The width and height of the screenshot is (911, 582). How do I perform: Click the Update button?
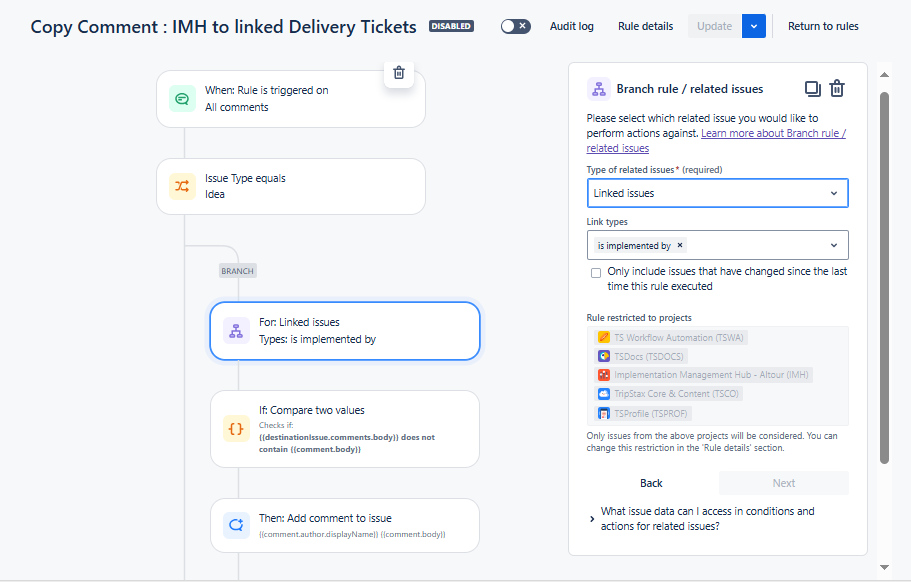point(715,26)
